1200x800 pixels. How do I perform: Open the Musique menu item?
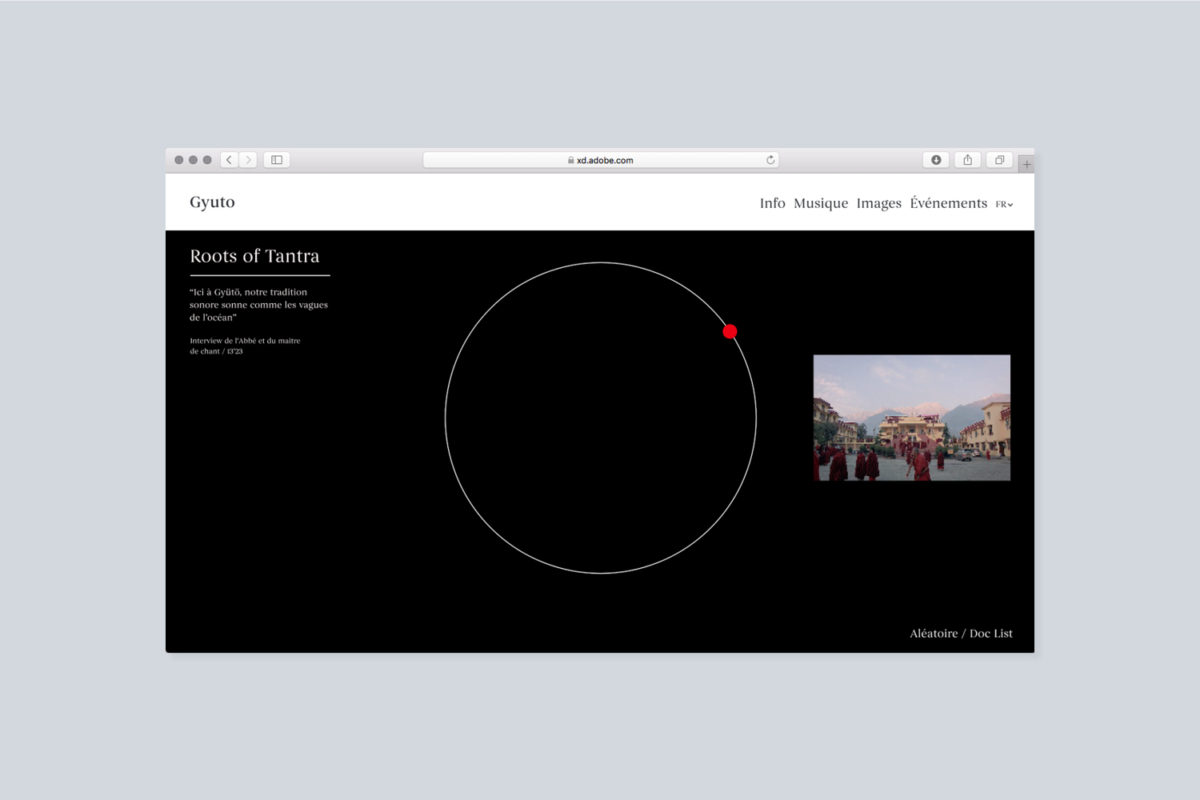tap(821, 203)
